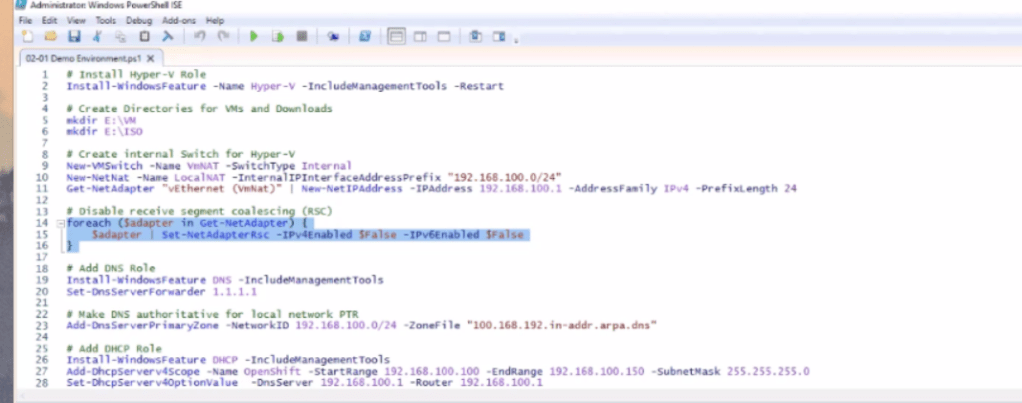Launch PowerShell.exe from the toolbar
Image resolution: width=1022 pixels, height=403 pixels.
click(x=365, y=37)
